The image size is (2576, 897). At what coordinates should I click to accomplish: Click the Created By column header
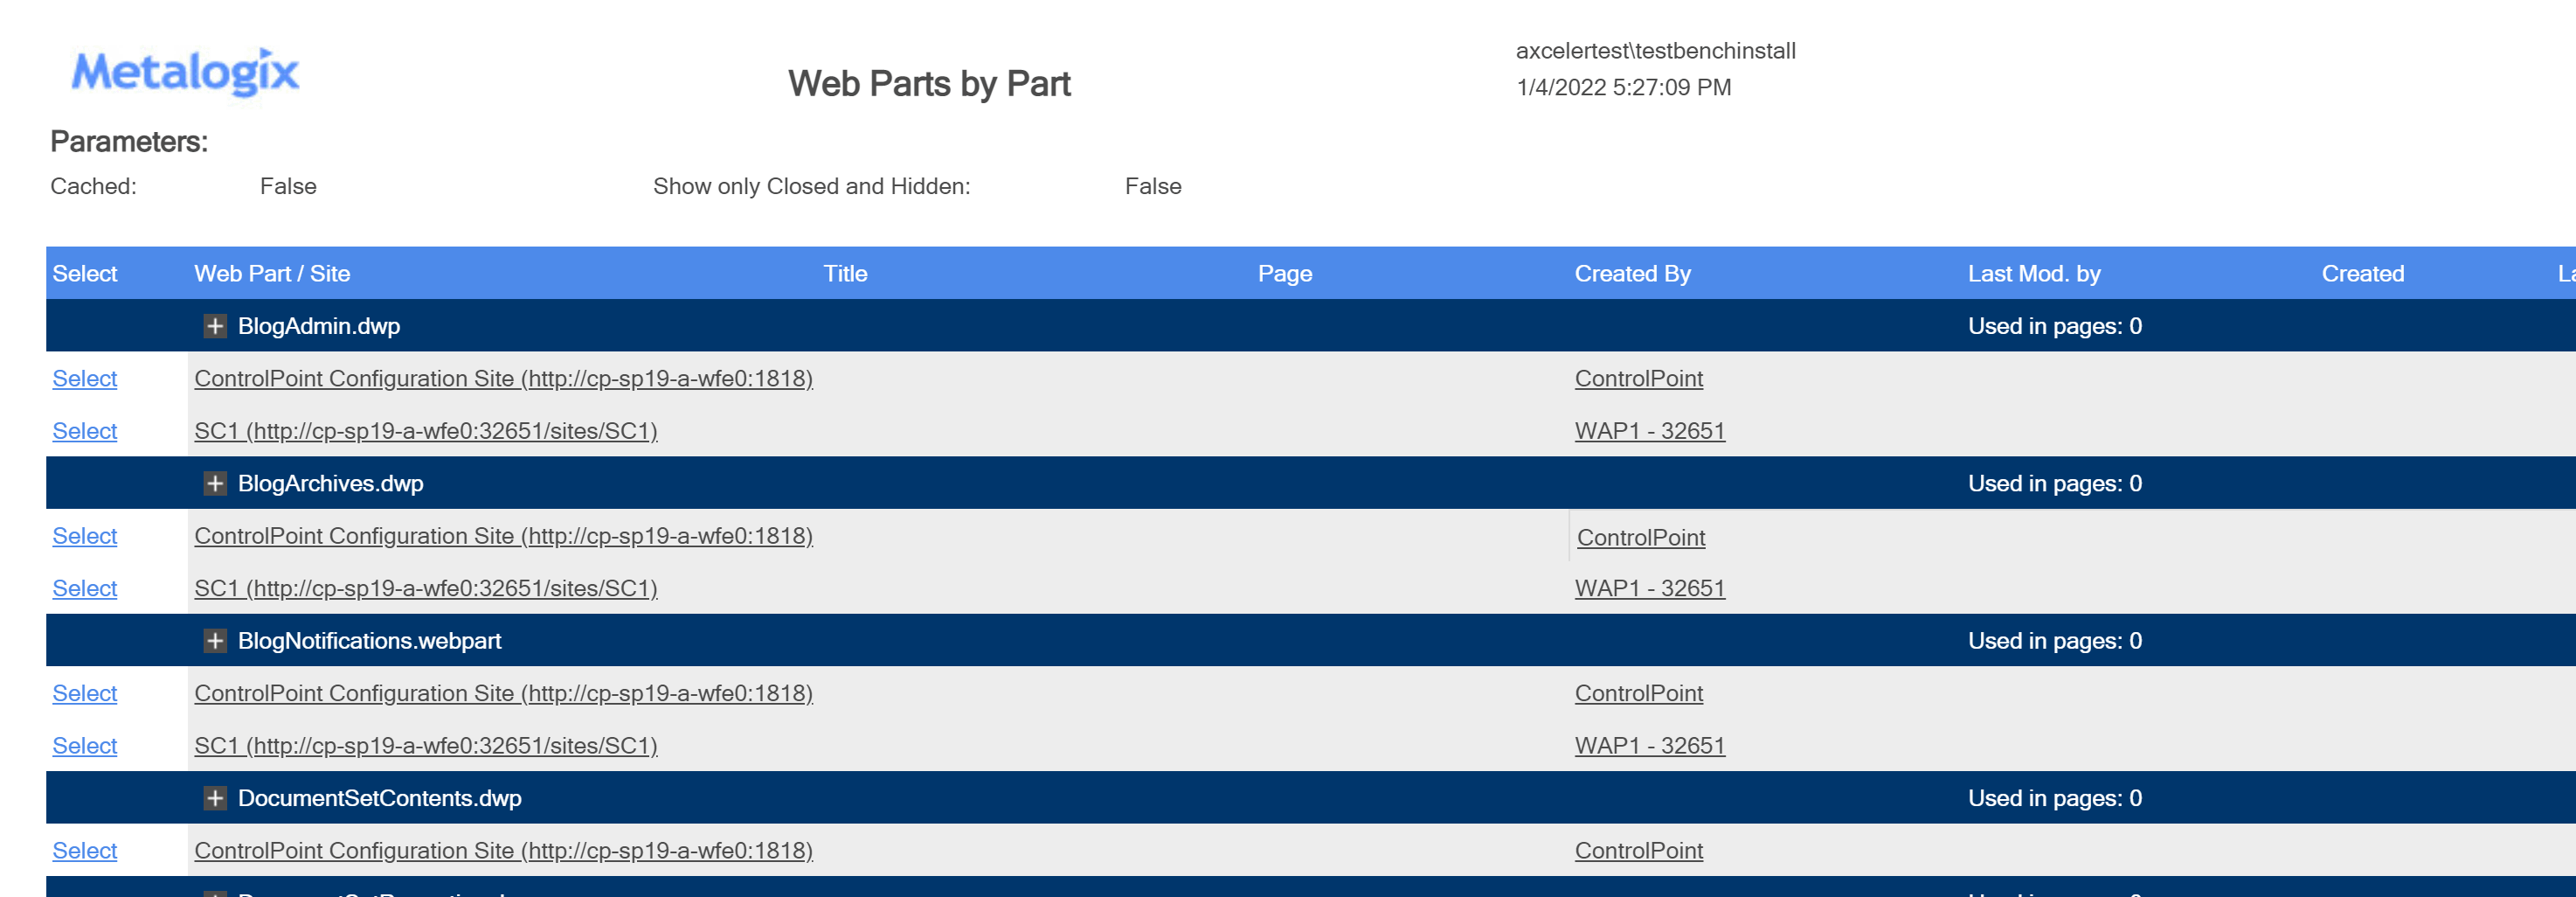point(1632,273)
